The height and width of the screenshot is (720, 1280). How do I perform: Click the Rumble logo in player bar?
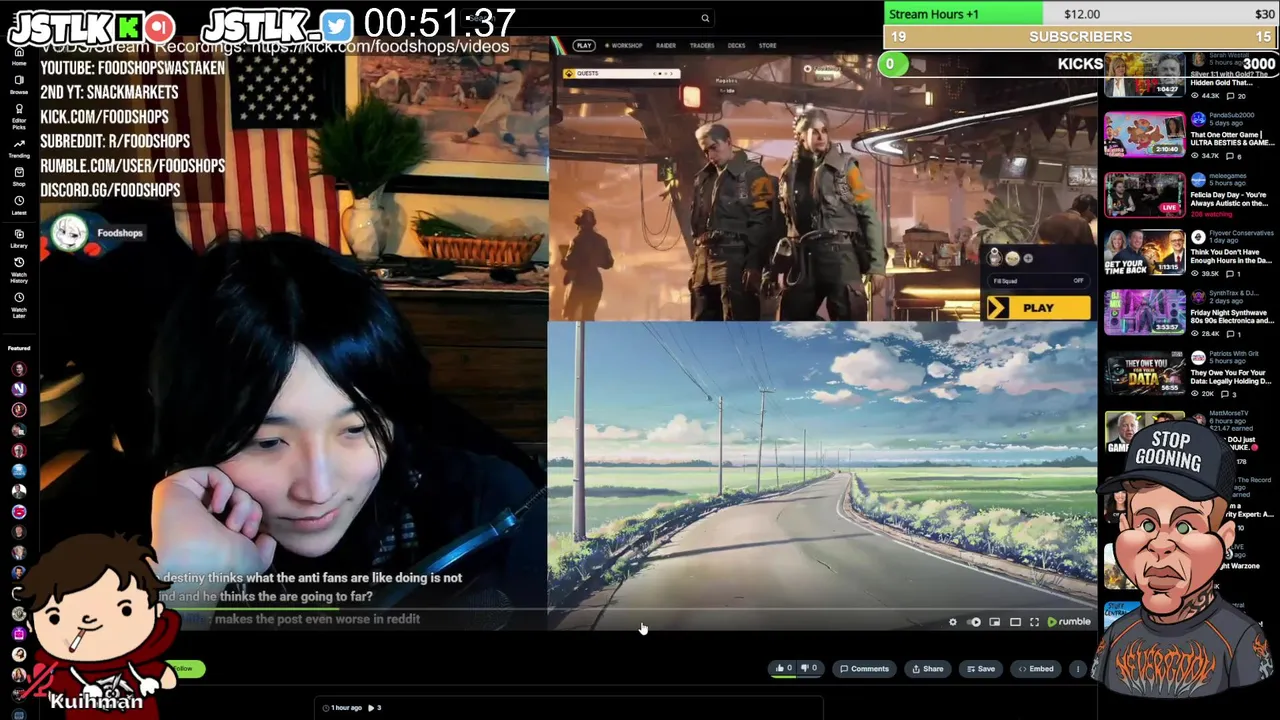point(1068,622)
